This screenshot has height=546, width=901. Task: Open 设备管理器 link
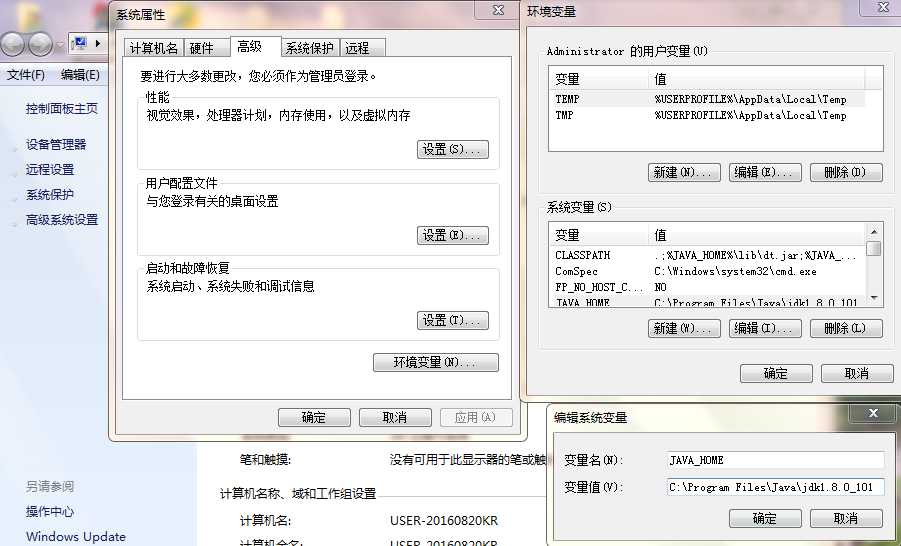pyautogui.click(x=56, y=145)
